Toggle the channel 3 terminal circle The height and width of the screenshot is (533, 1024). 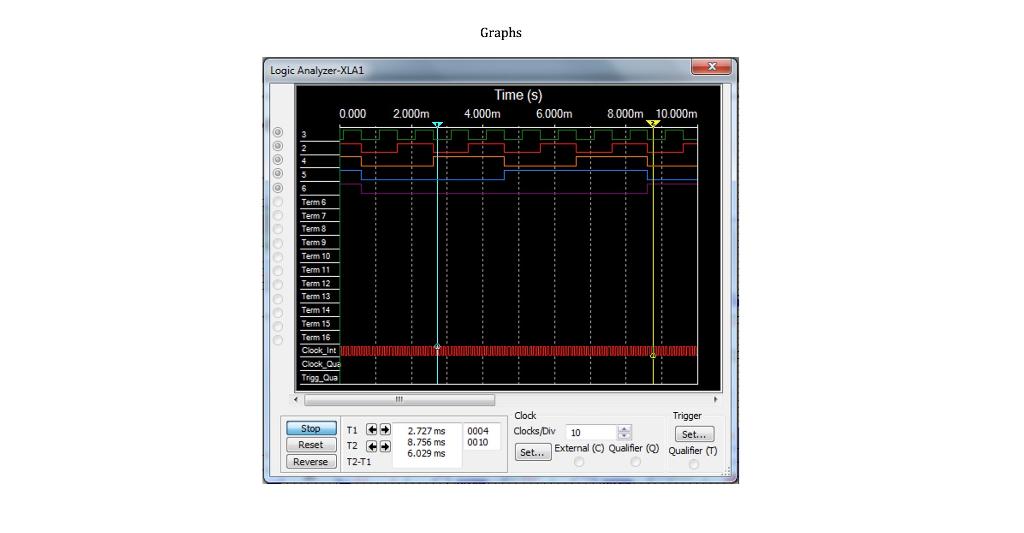point(278,133)
